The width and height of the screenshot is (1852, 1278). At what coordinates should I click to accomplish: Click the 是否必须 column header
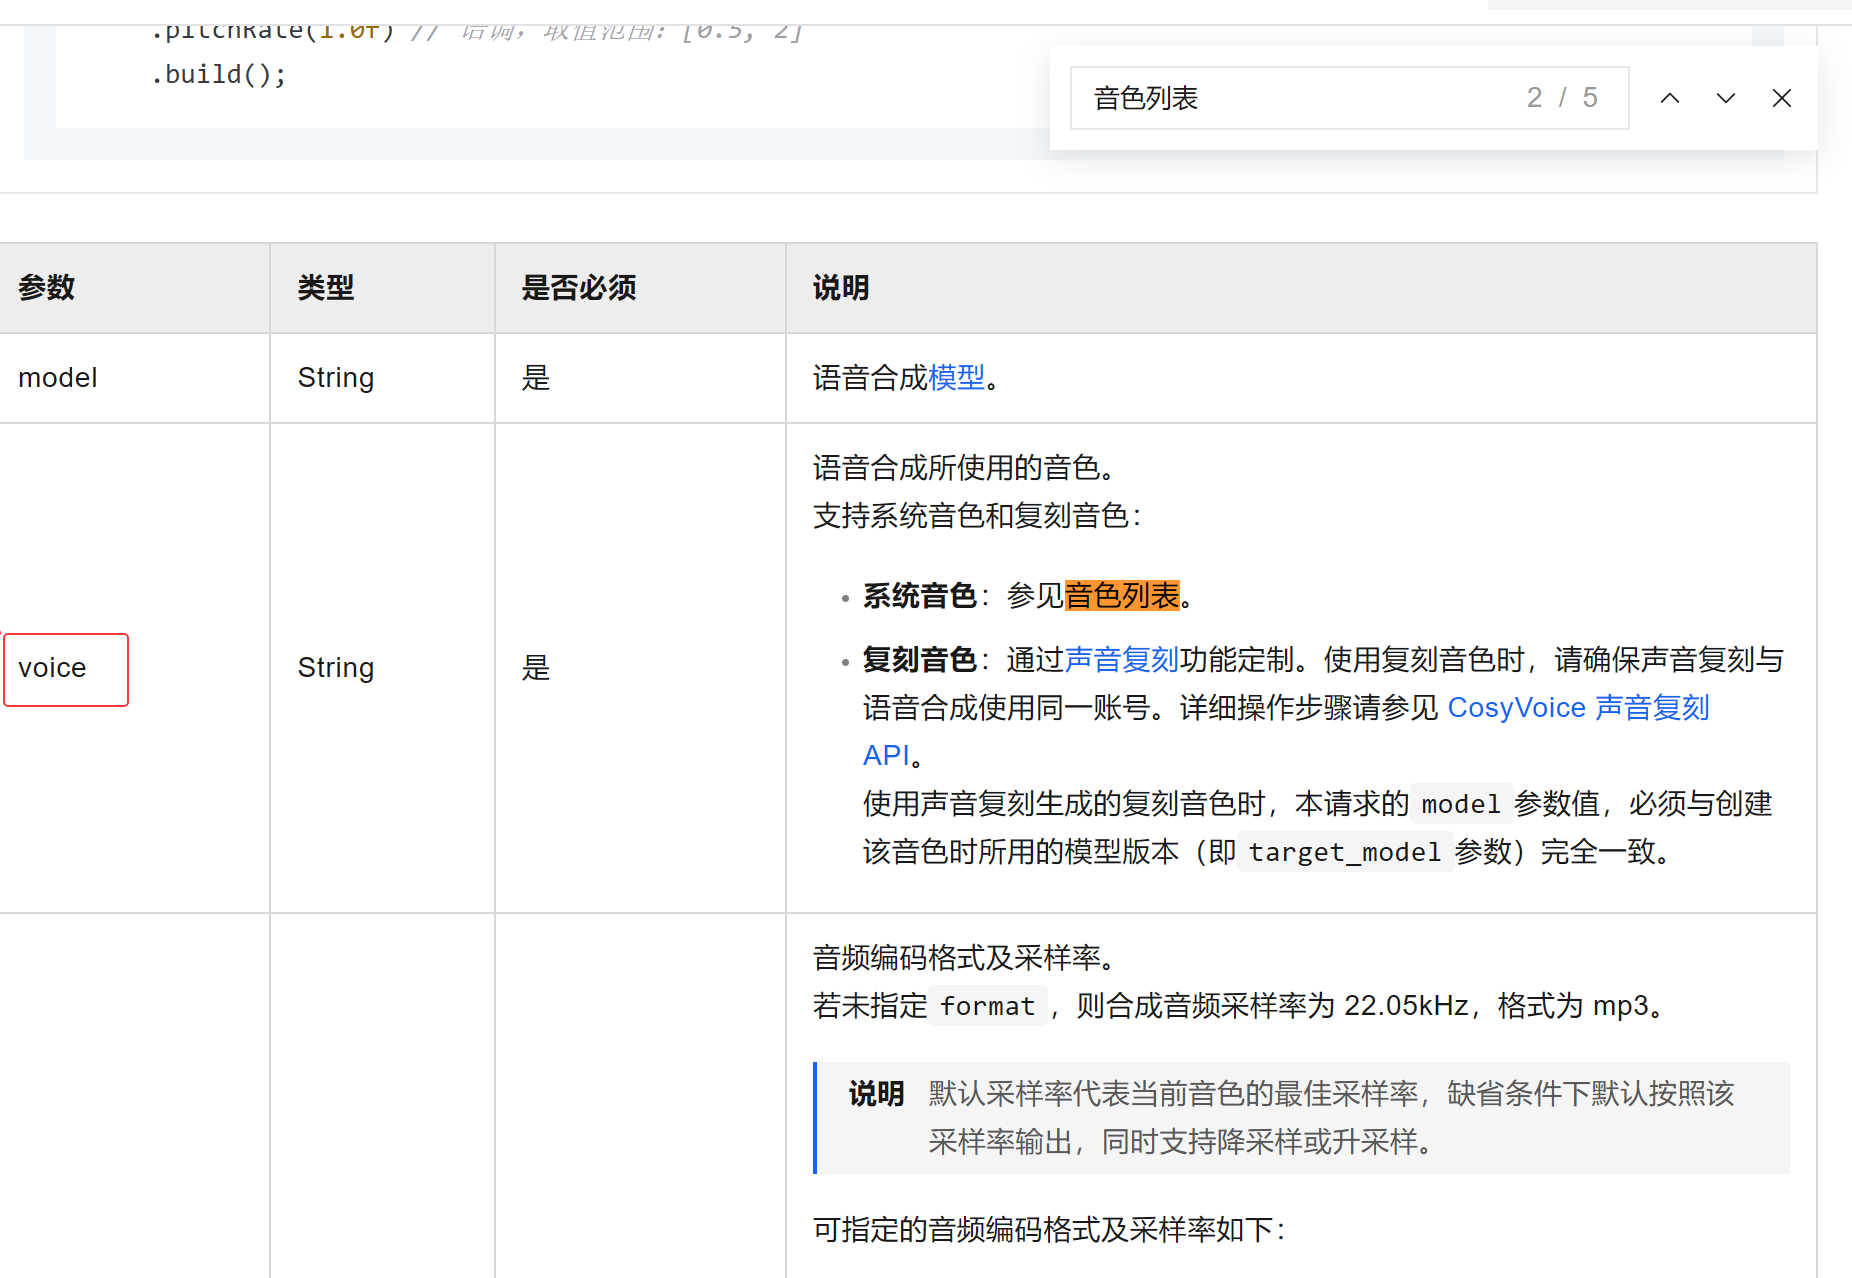pos(640,288)
